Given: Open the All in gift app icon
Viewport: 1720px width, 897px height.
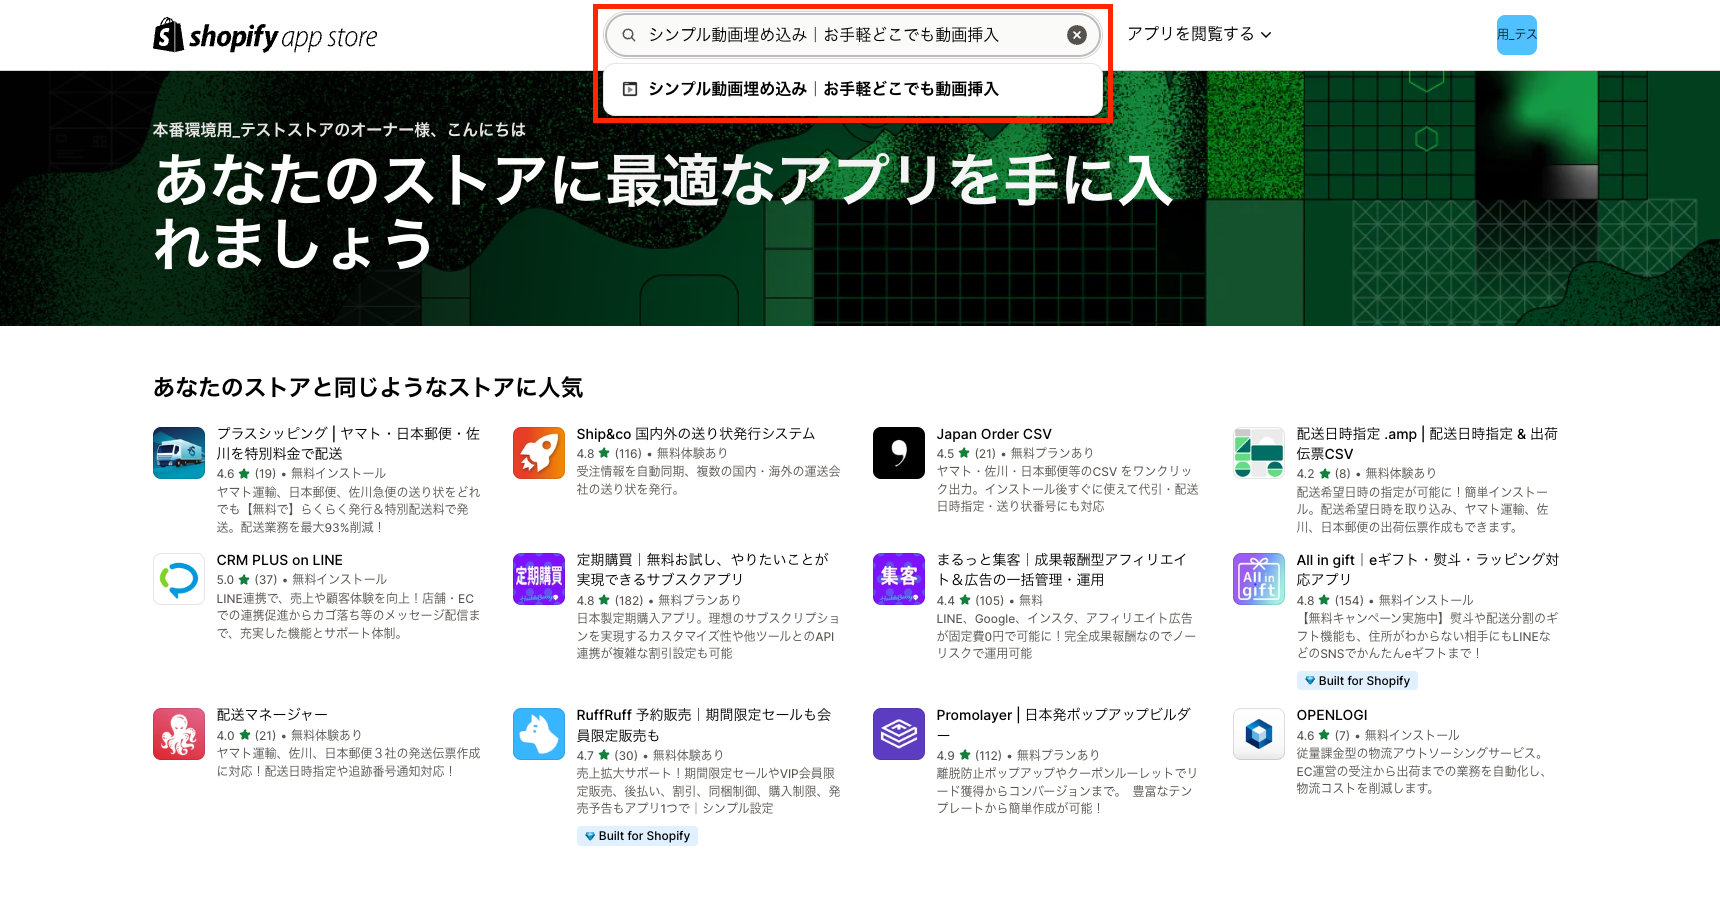Looking at the screenshot, I should click(1259, 579).
